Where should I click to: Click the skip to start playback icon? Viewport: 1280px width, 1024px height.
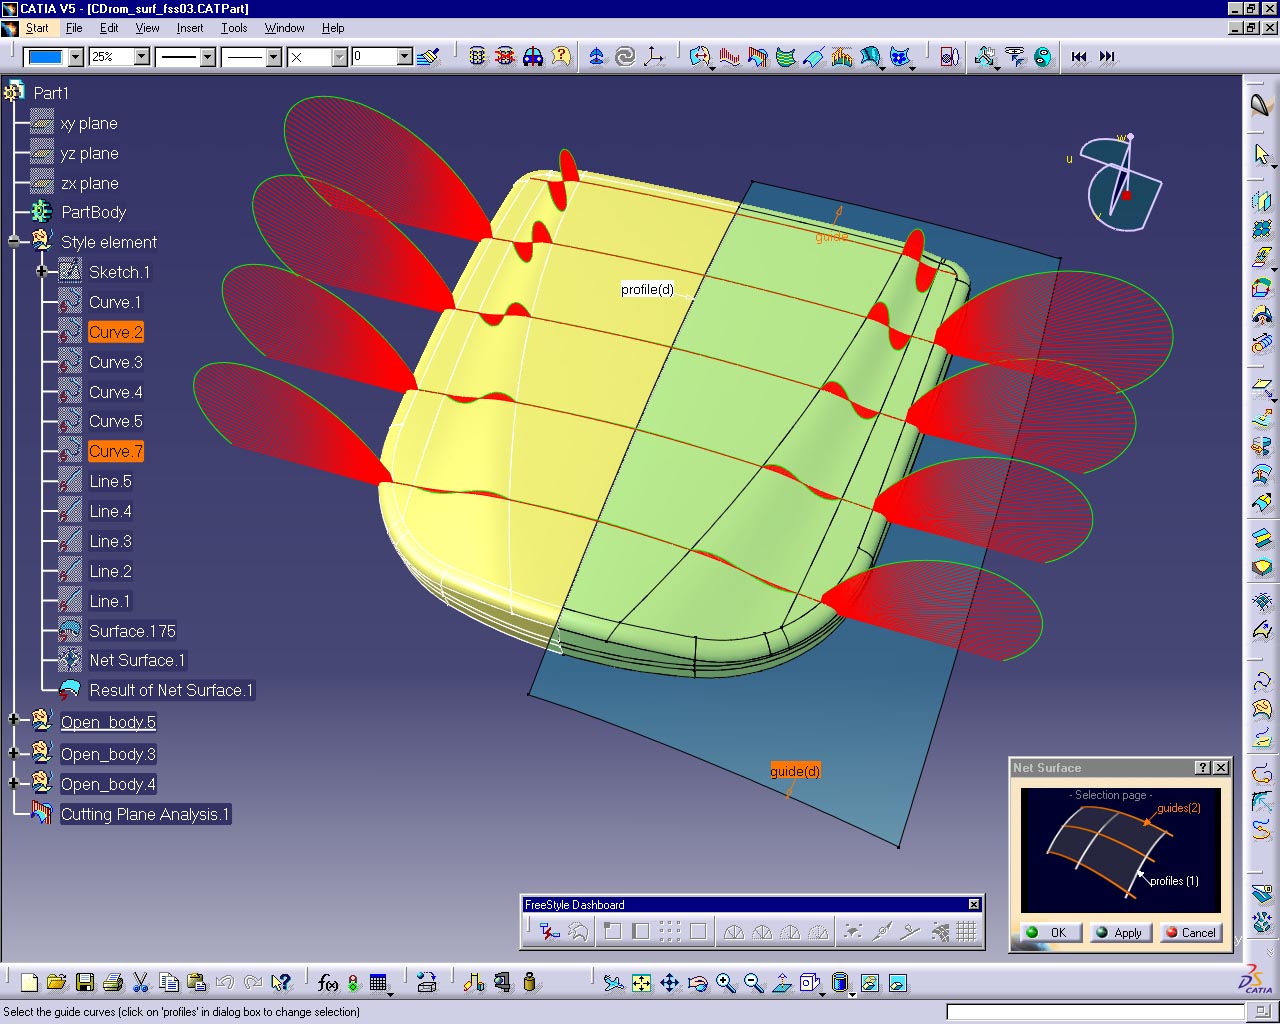1078,57
